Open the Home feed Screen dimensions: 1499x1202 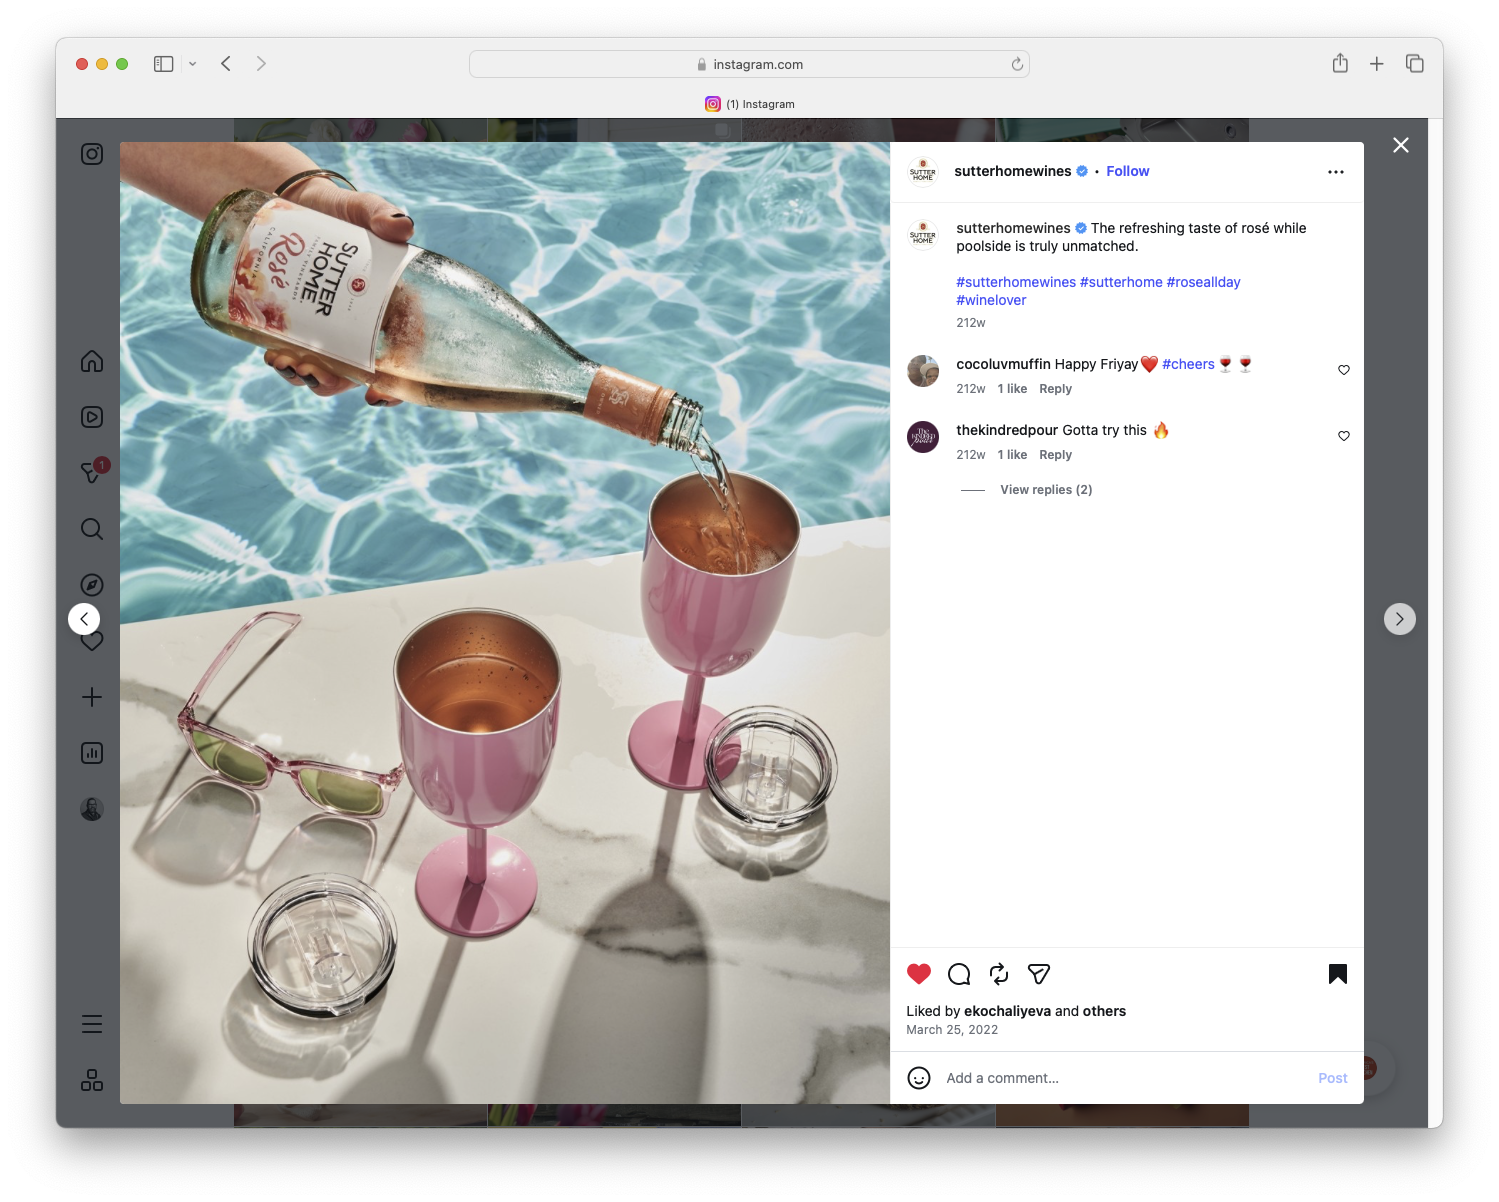(x=91, y=361)
